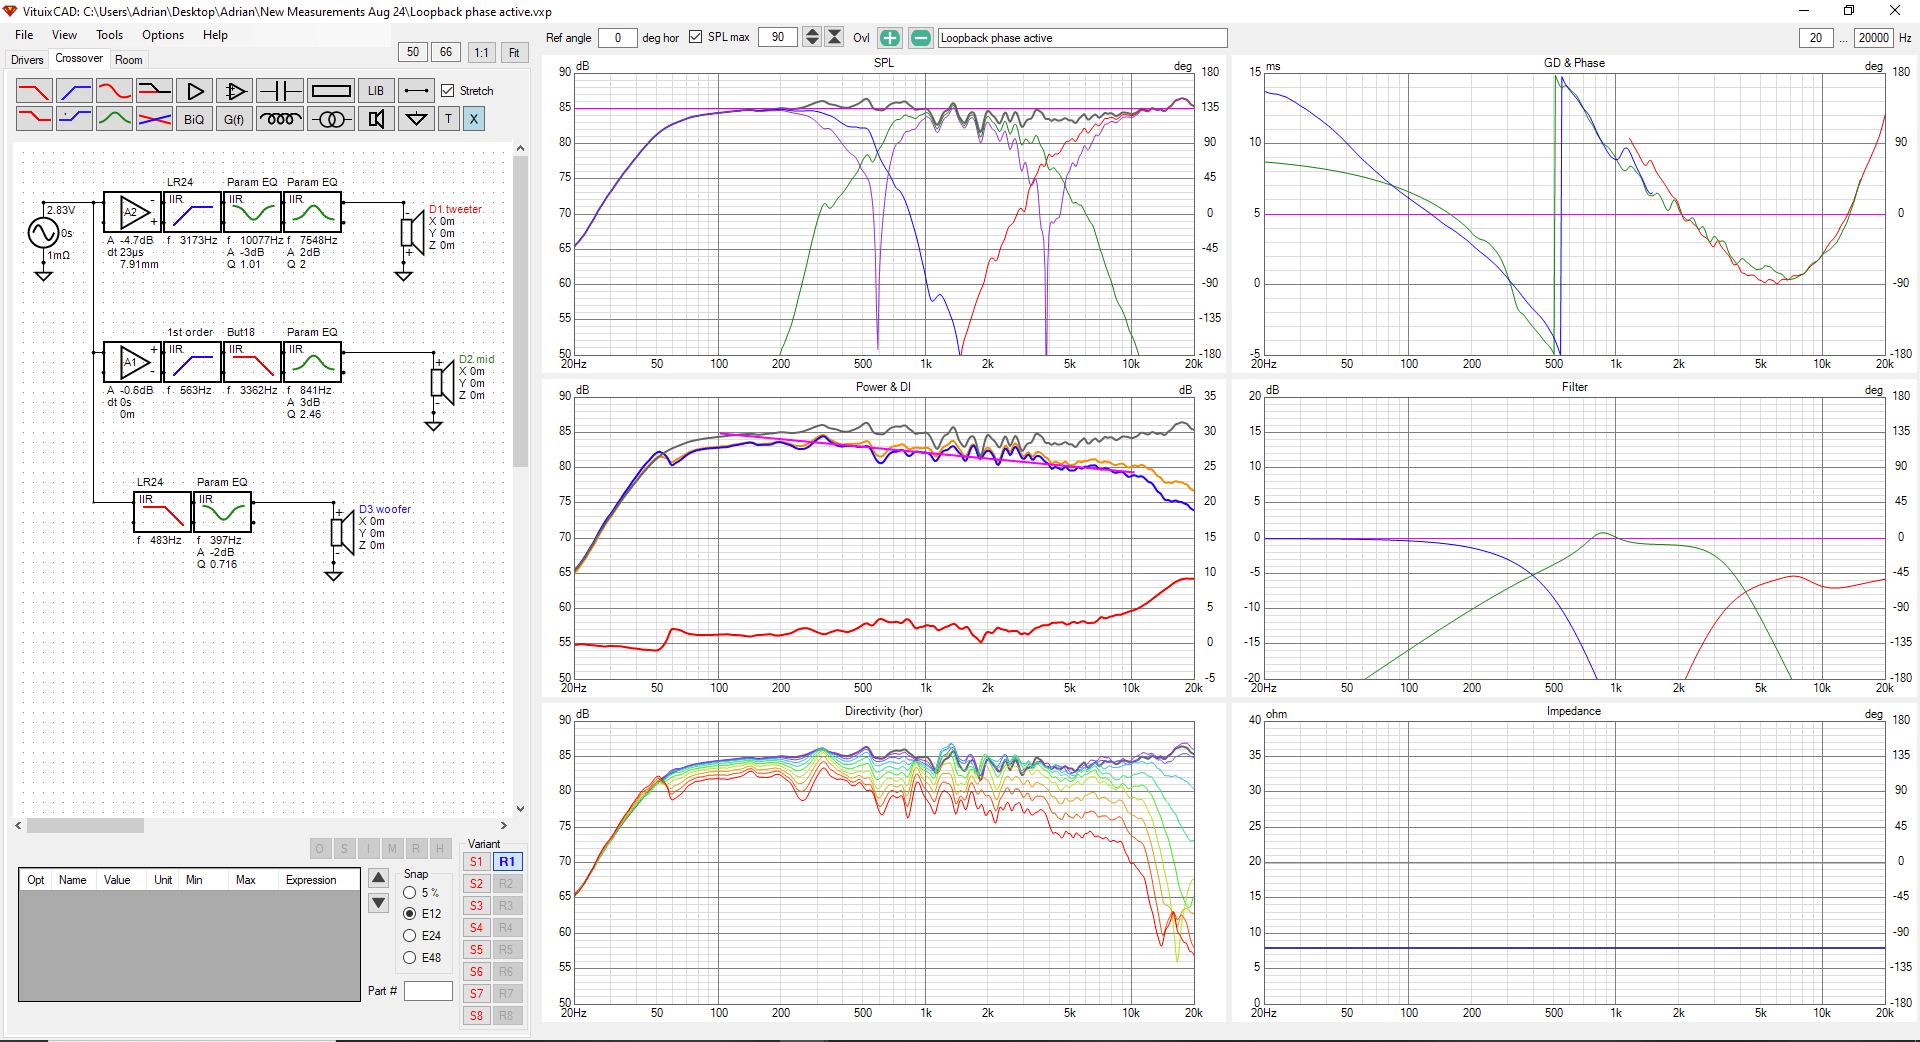Image resolution: width=1920 pixels, height=1042 pixels.
Task: Toggle the highlighted X button
Action: pos(474,119)
